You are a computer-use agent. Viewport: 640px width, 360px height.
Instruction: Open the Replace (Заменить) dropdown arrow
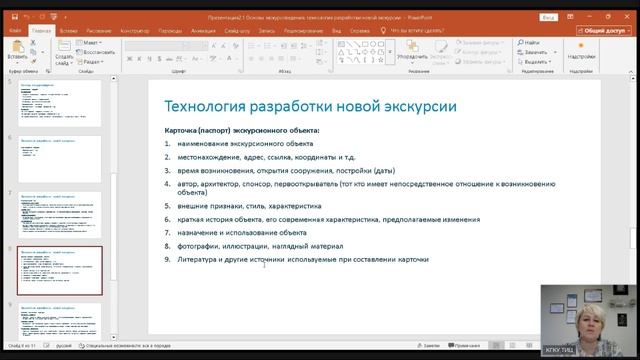pyautogui.click(x=555, y=52)
